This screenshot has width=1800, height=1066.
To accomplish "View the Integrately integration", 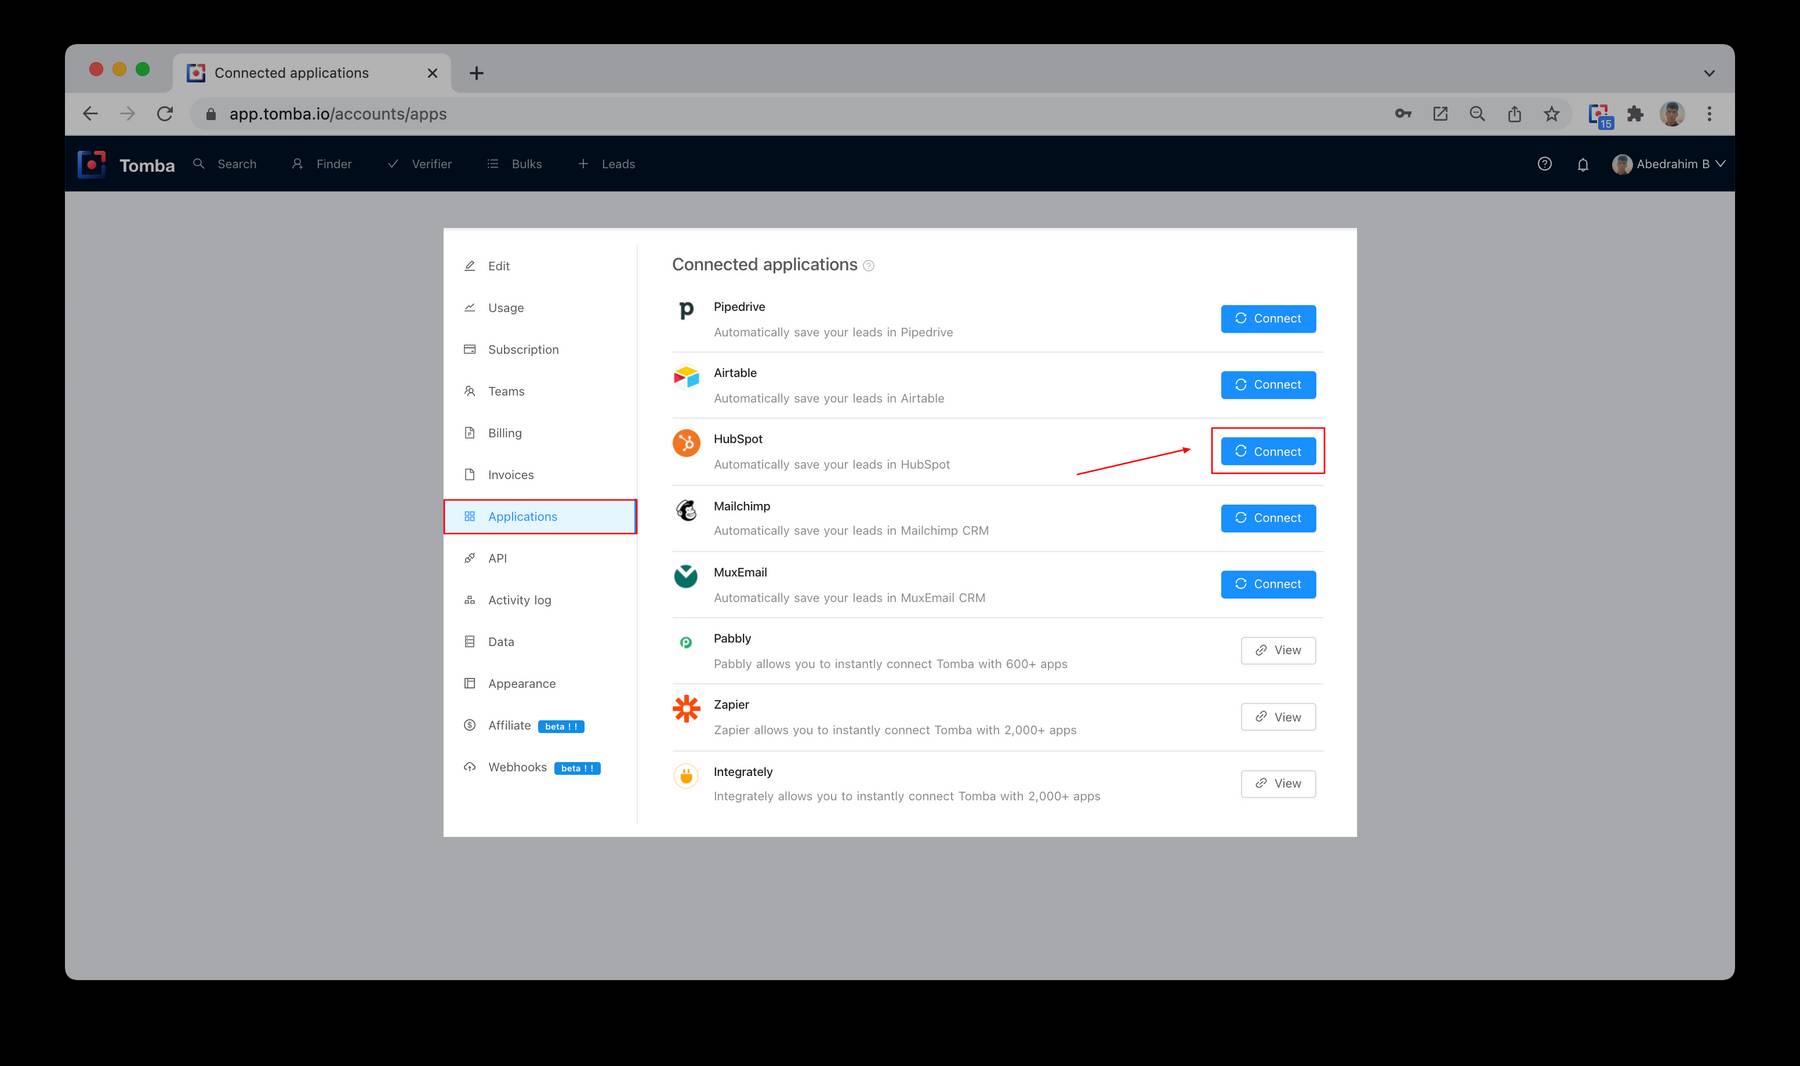I will [x=1278, y=784].
